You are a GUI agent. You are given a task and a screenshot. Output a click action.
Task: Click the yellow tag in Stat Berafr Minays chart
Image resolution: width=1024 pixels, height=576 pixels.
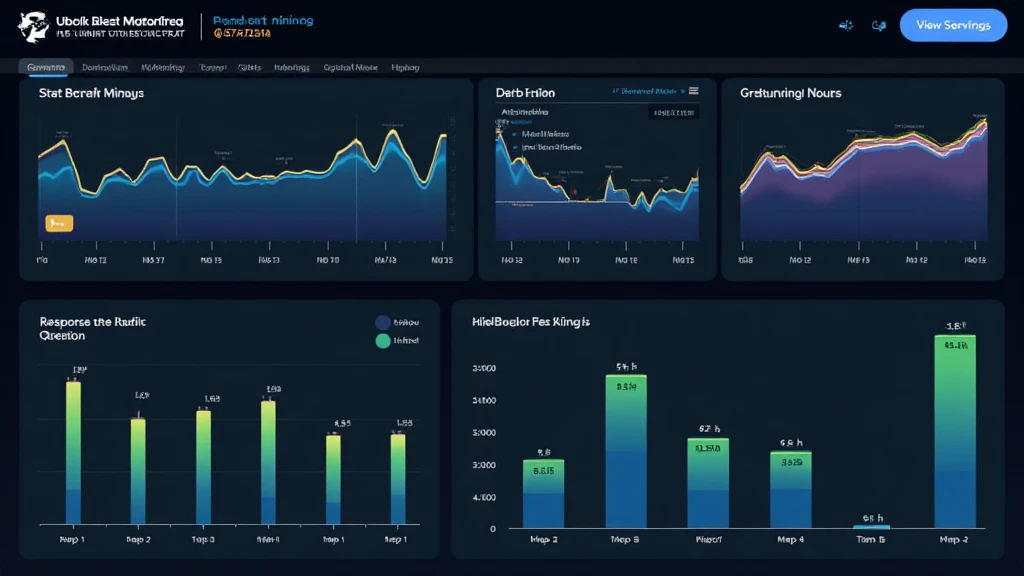tap(59, 223)
